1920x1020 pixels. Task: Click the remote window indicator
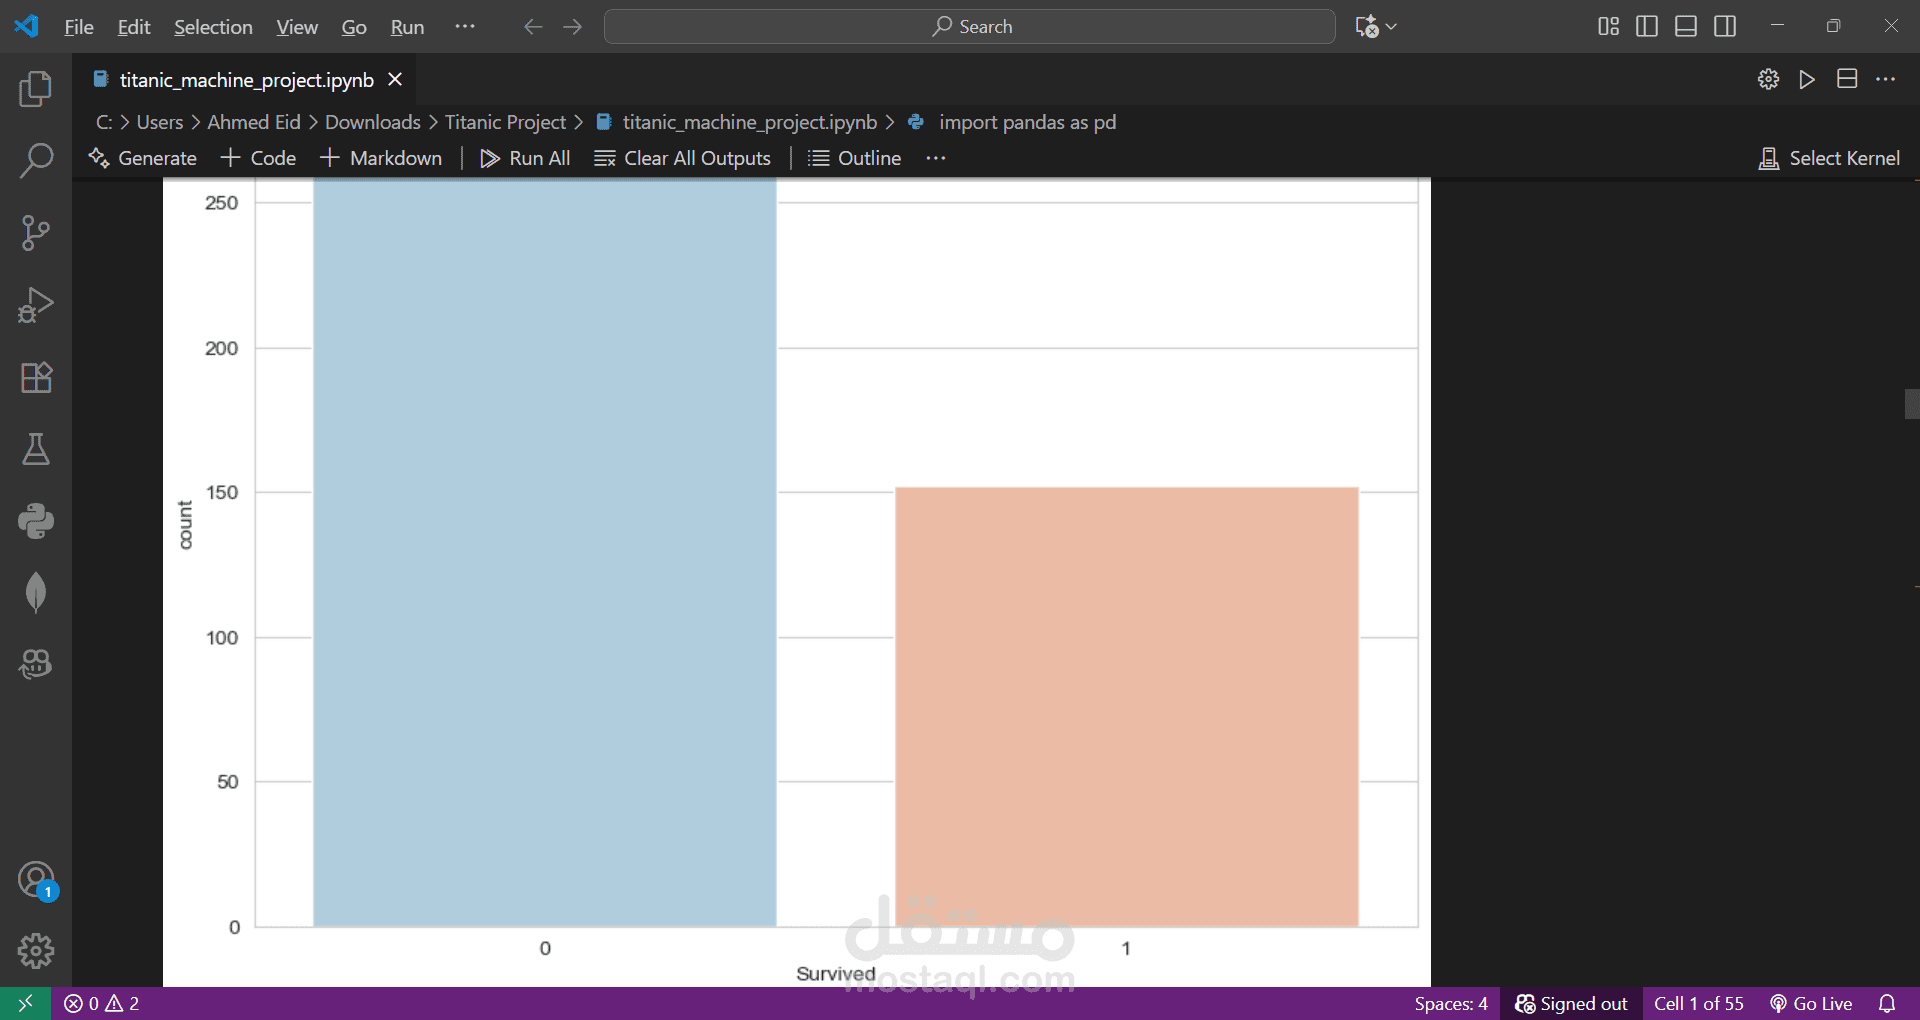[25, 1003]
